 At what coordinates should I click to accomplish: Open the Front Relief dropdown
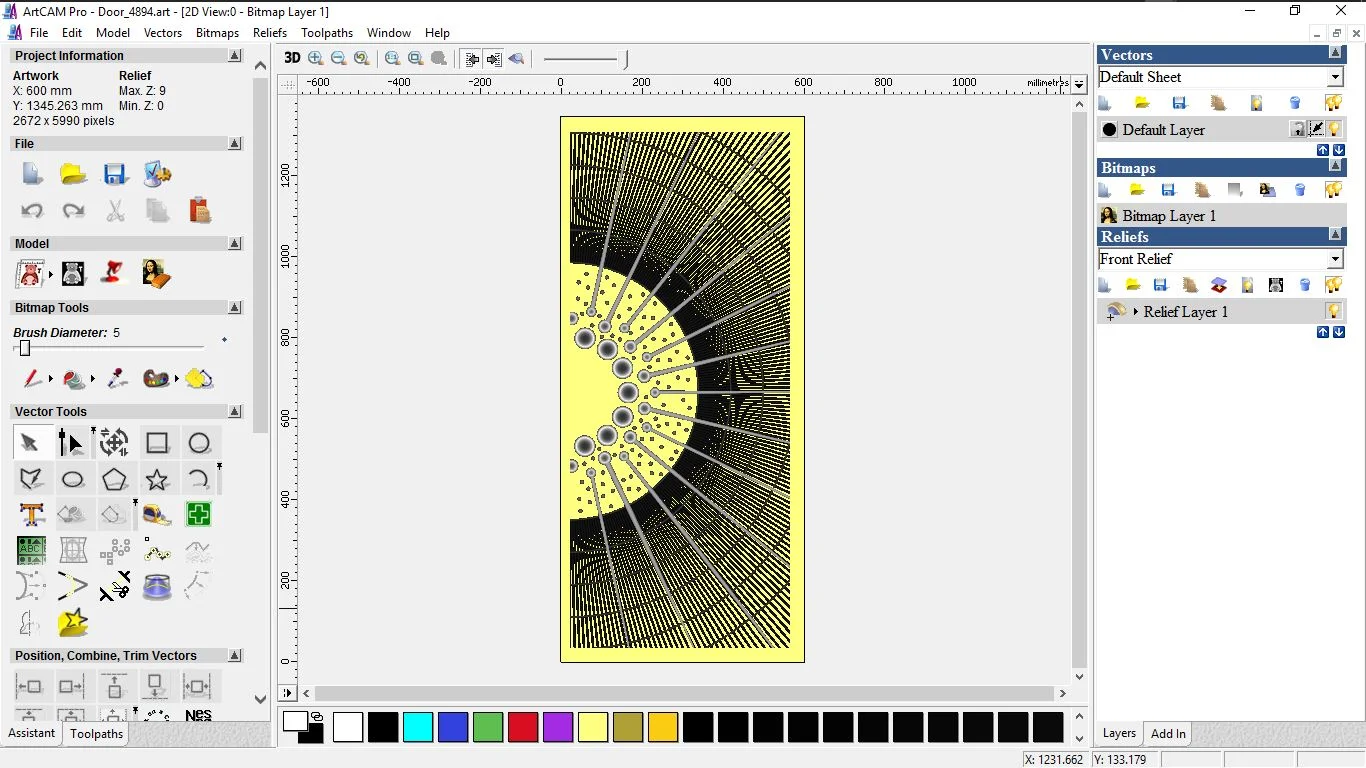(x=1335, y=259)
